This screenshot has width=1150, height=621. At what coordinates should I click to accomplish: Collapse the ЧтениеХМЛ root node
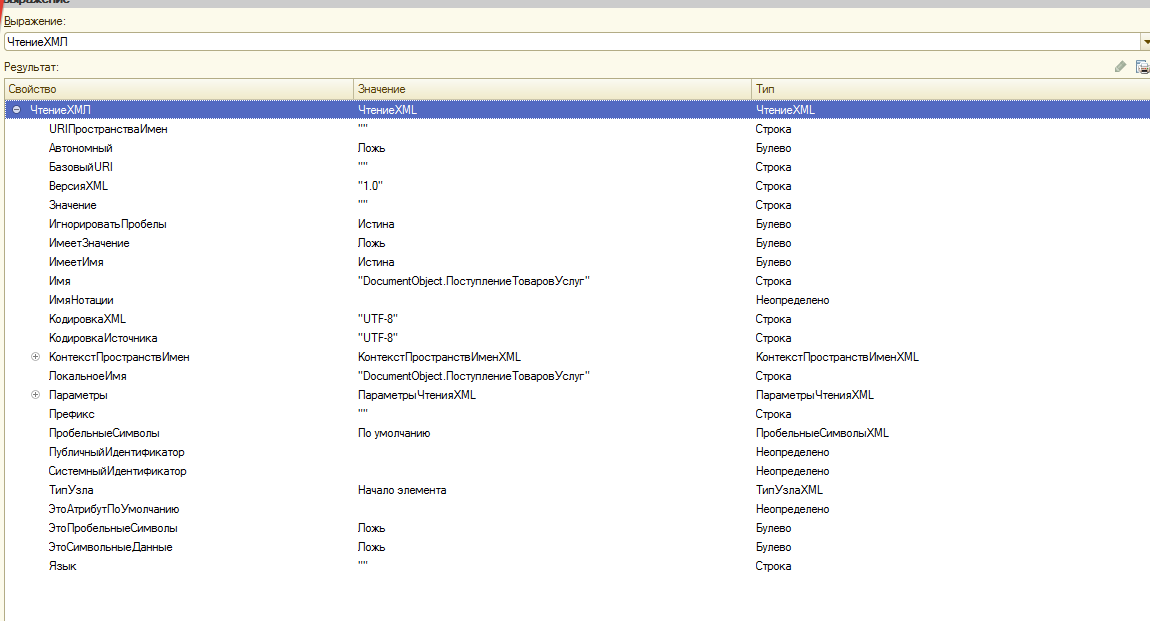pos(17,110)
